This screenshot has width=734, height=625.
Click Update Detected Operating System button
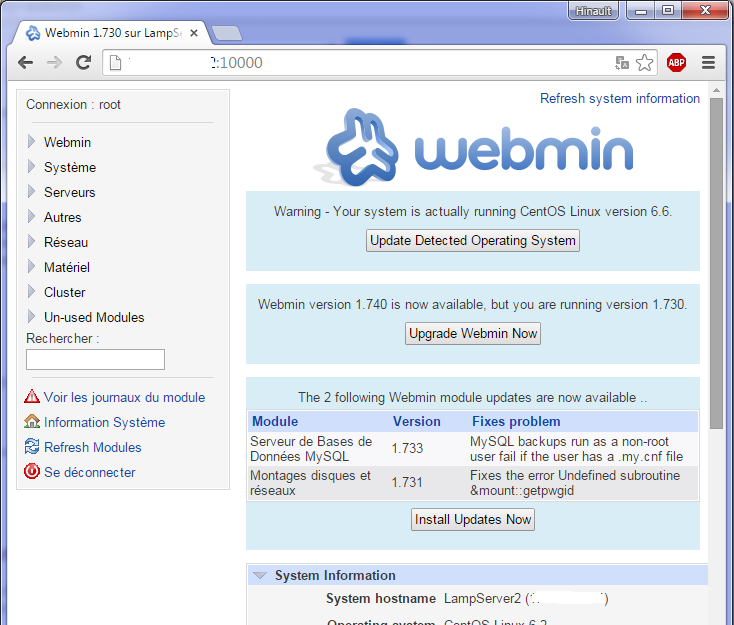[x=472, y=241]
